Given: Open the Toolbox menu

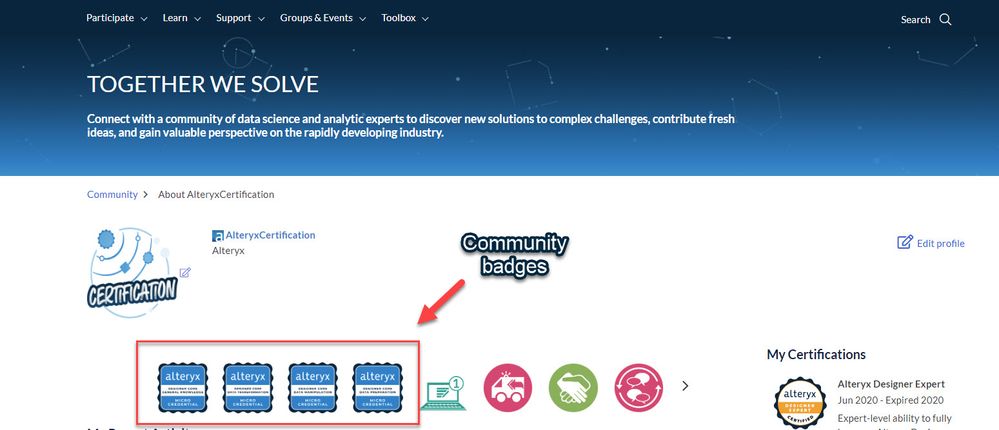Looking at the screenshot, I should (405, 18).
